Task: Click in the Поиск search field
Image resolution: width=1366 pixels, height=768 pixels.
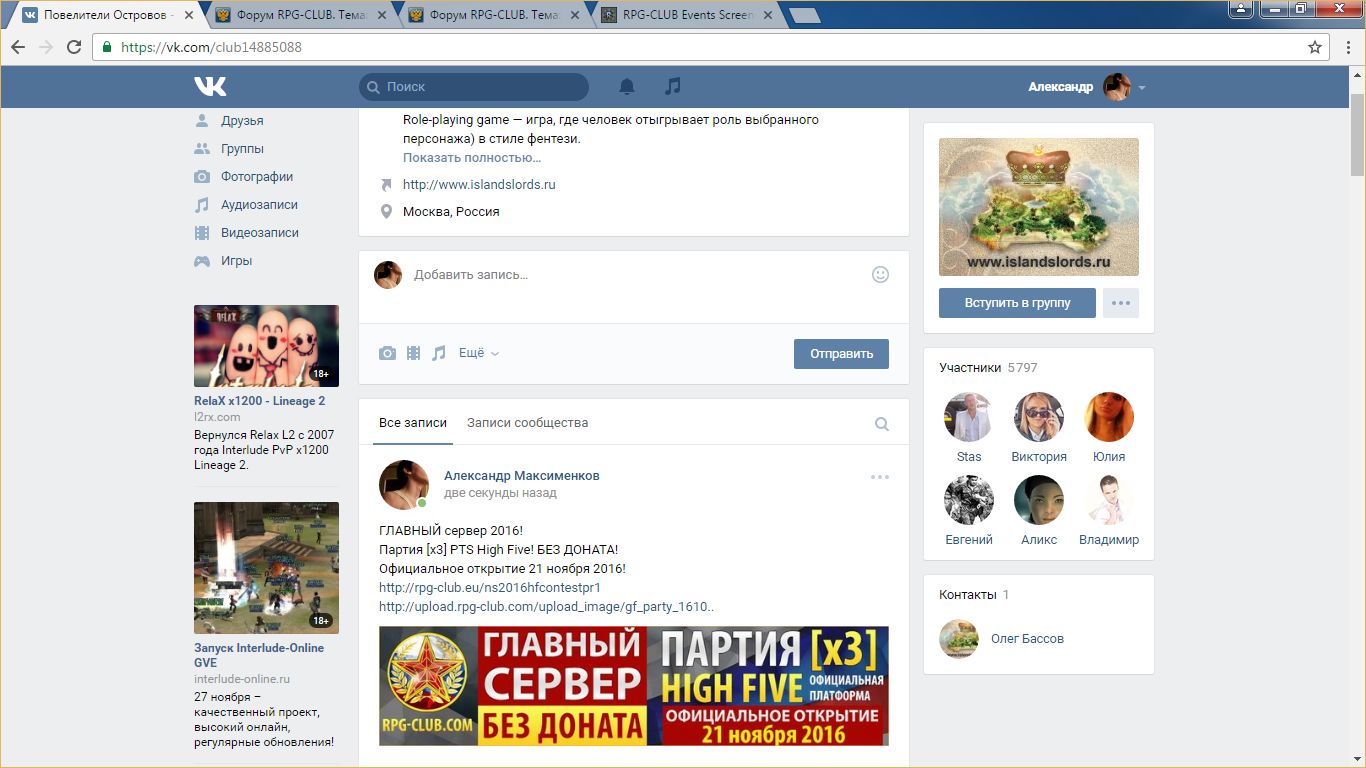Action: click(x=474, y=87)
